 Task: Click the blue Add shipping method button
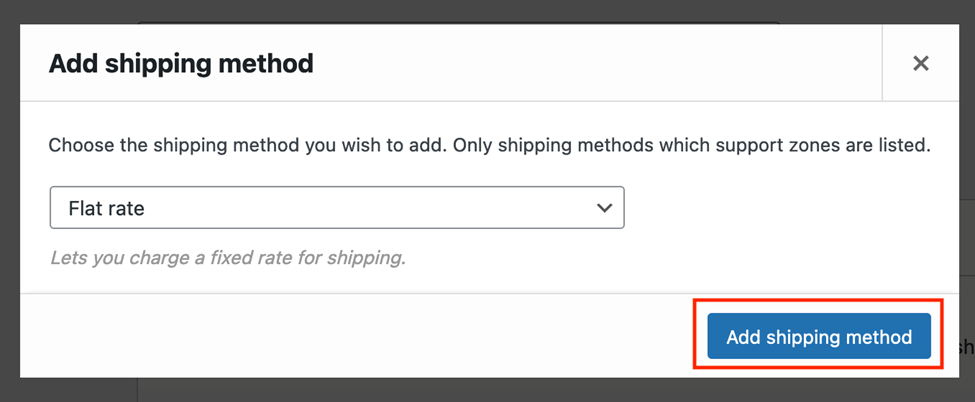tap(819, 337)
